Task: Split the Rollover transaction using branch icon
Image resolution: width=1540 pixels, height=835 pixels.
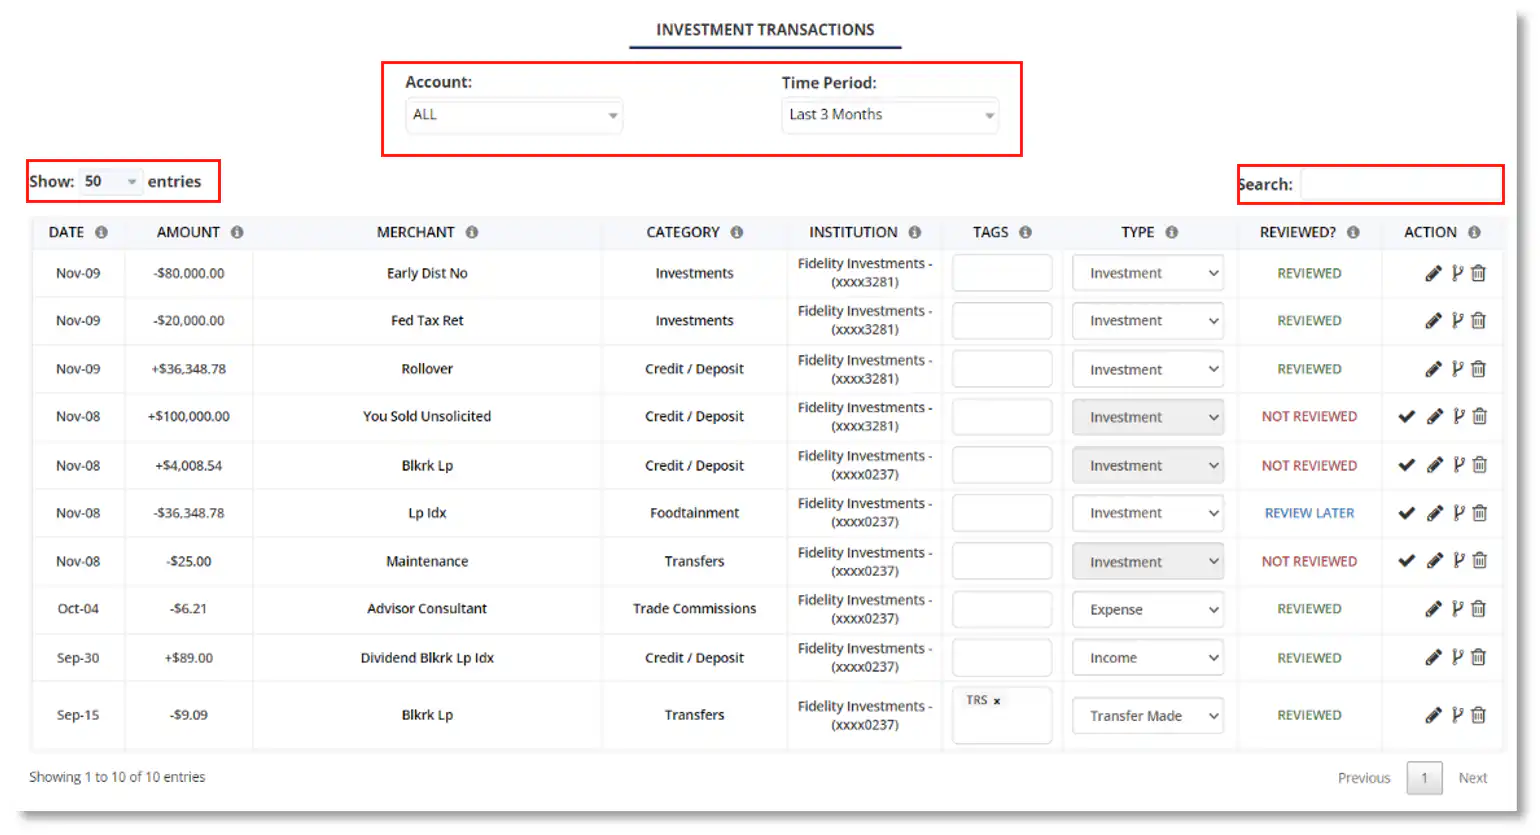Action: click(x=1457, y=369)
